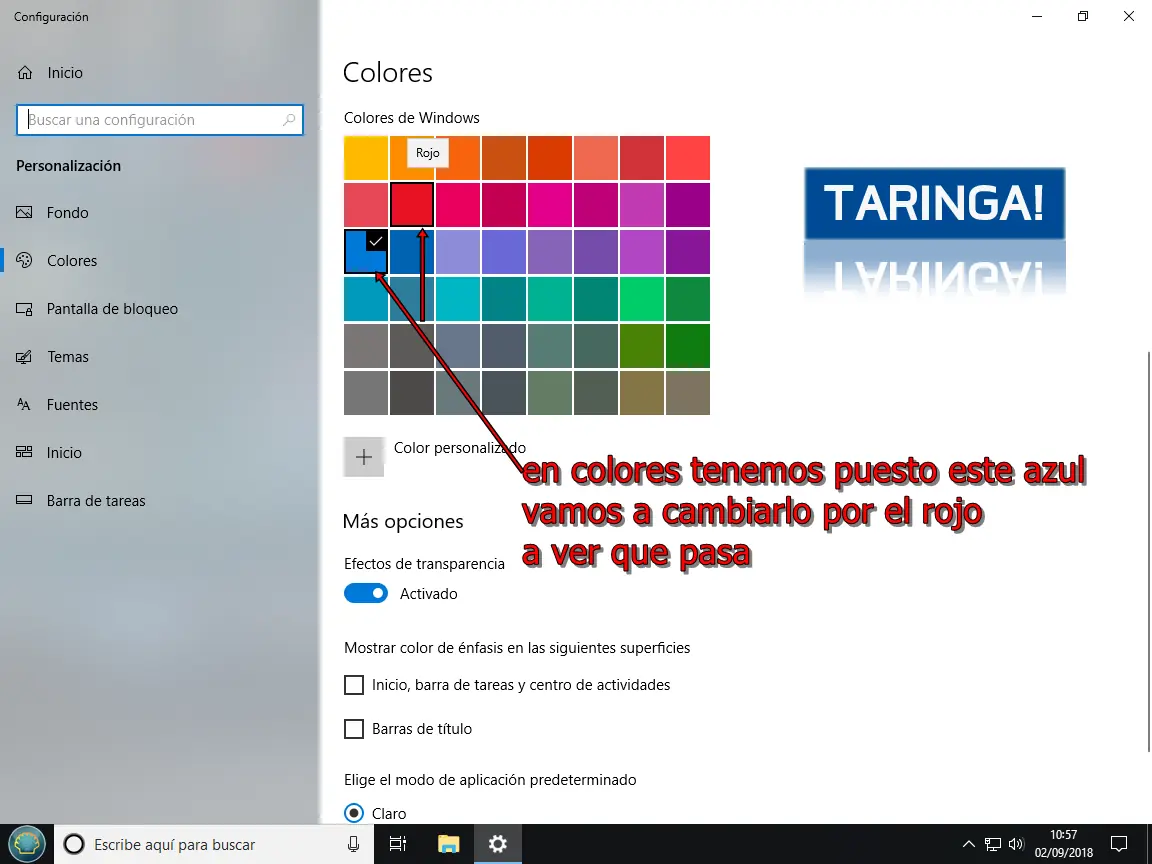Check Inicio, barra de tareas y centro de actividades
This screenshot has height=864, width=1152.
coord(354,685)
